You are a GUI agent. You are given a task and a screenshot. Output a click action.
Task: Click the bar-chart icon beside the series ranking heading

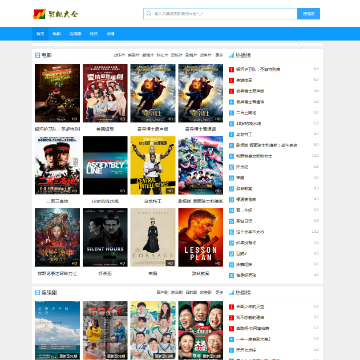click(231, 292)
